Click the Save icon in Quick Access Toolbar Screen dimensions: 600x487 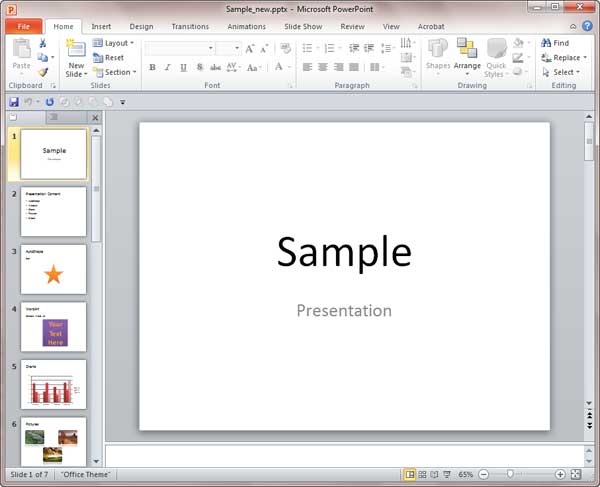(x=14, y=101)
